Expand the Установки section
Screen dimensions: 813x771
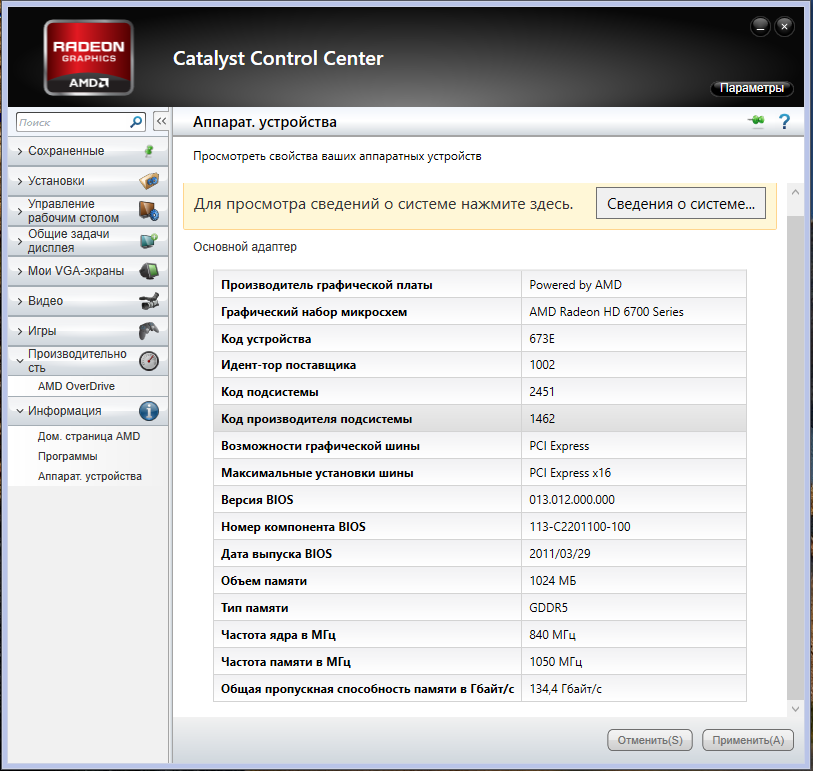[x=20, y=181]
